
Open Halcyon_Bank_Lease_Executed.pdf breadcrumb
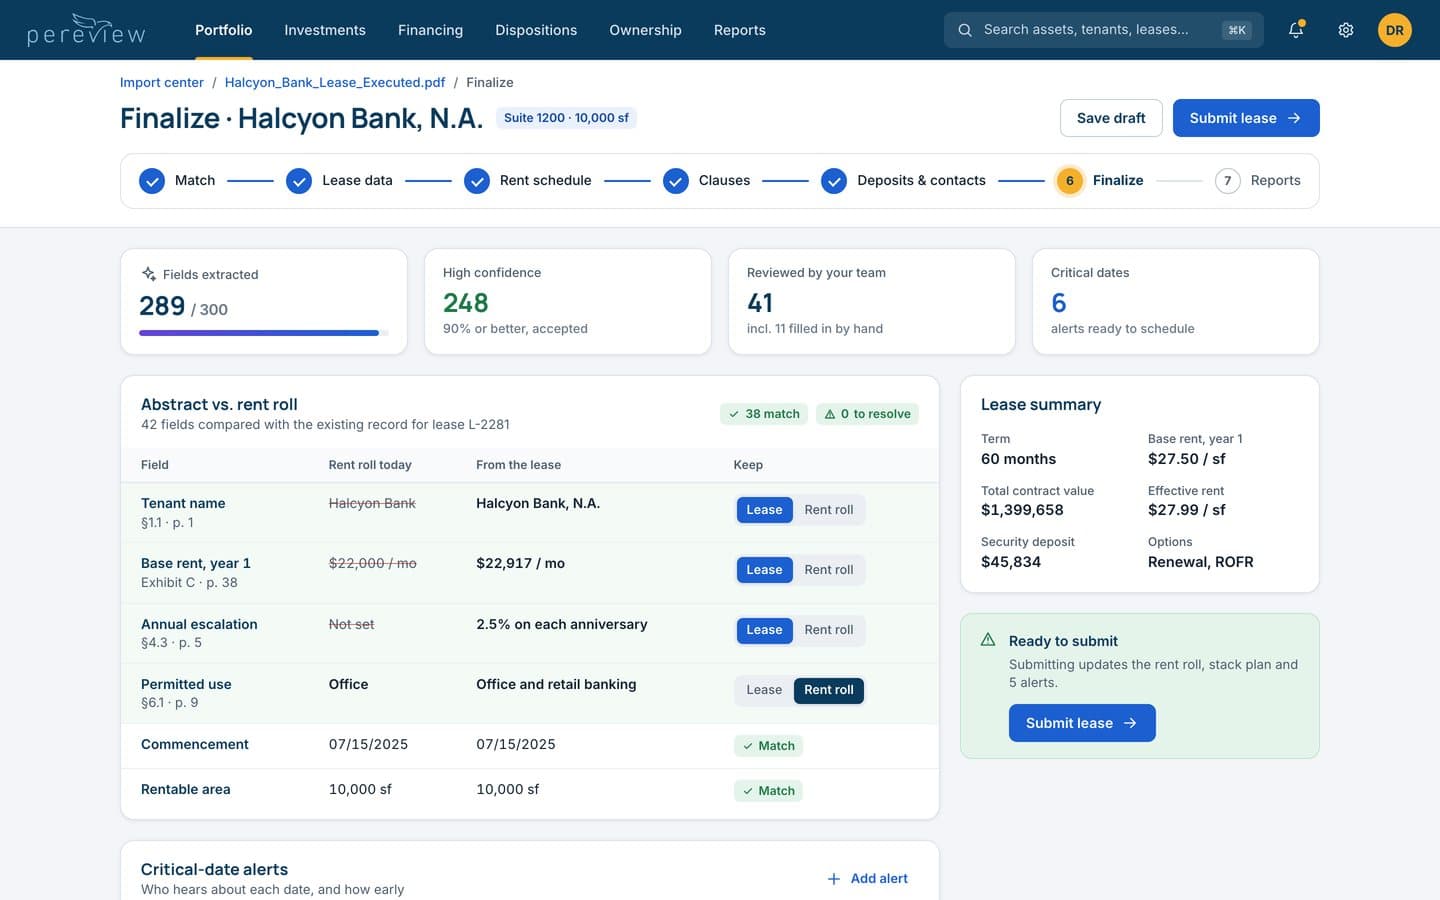(335, 83)
